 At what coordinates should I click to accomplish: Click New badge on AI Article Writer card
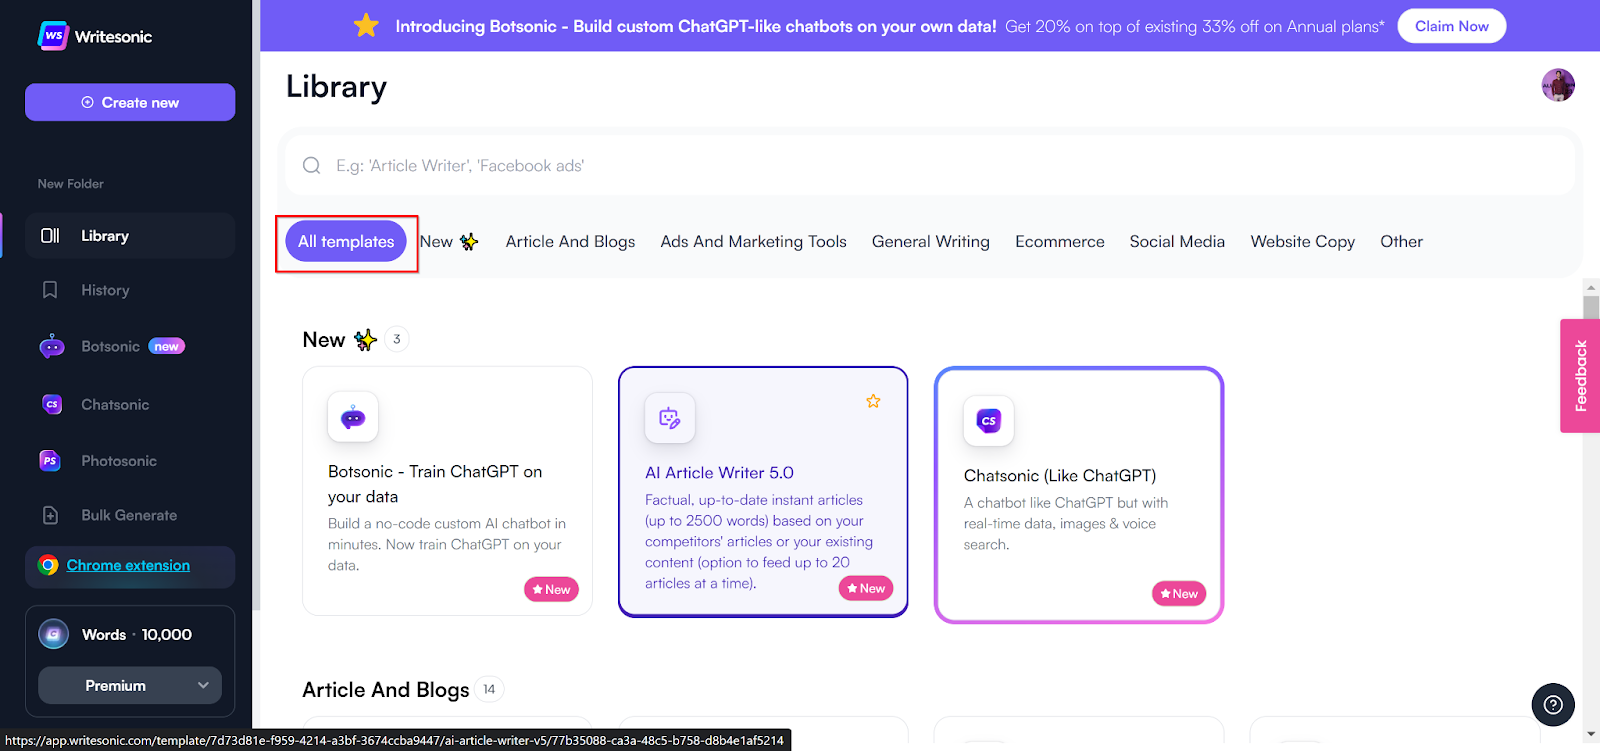pyautogui.click(x=866, y=589)
